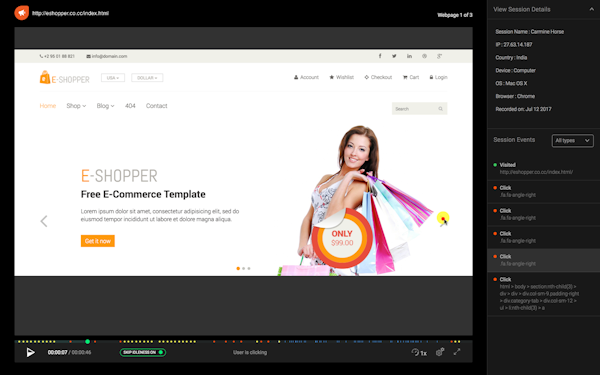The height and width of the screenshot is (375, 600).
Task: Enter fullscreen with the expand arrows icon
Action: click(x=457, y=352)
